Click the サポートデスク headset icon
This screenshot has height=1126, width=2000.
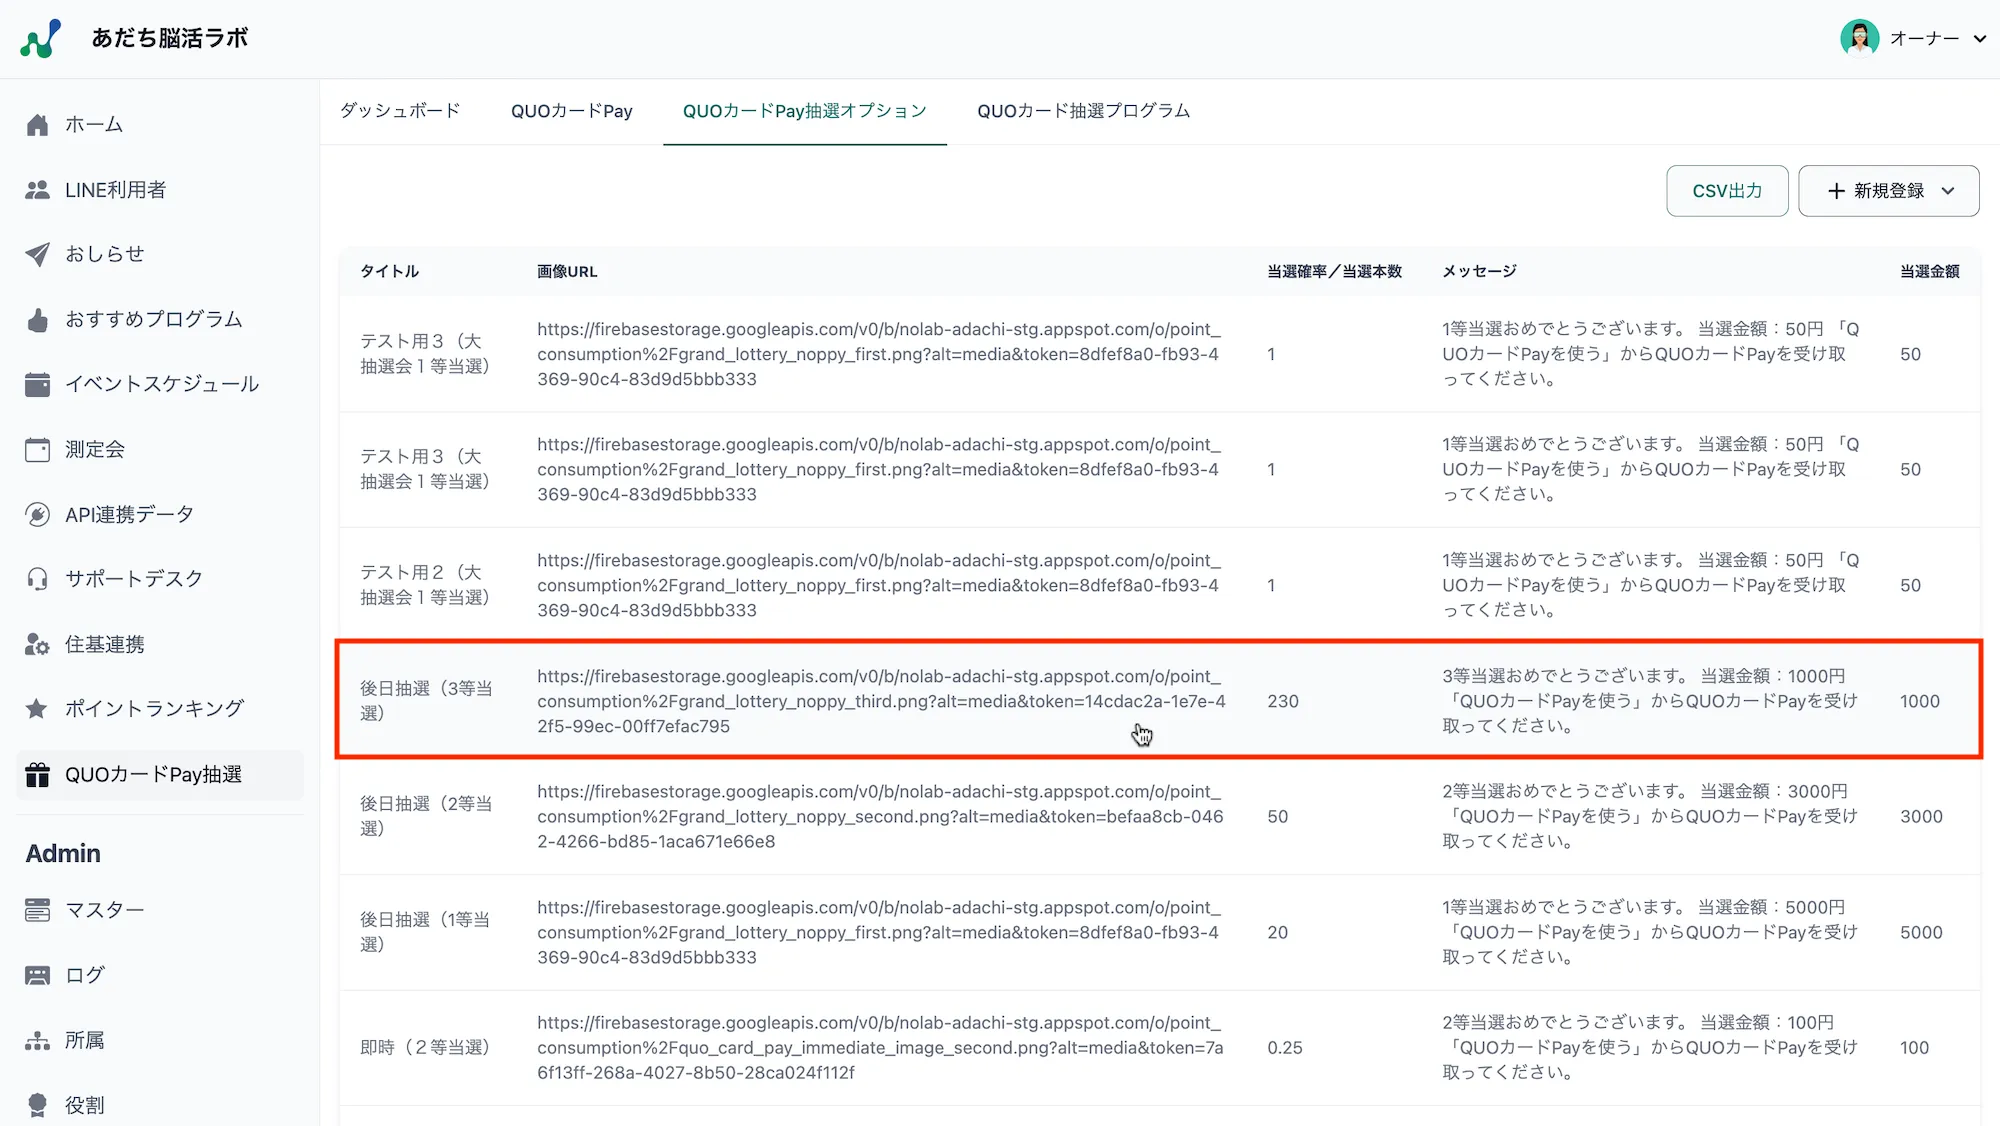(x=38, y=579)
